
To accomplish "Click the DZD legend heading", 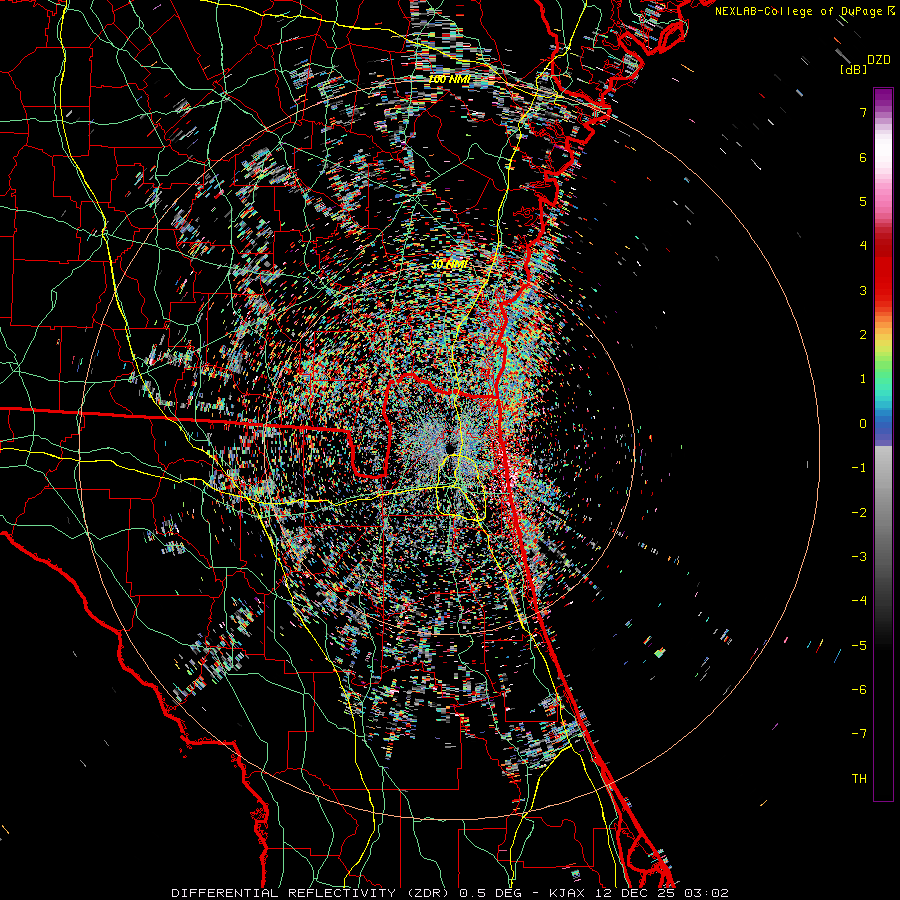I will [x=879, y=60].
